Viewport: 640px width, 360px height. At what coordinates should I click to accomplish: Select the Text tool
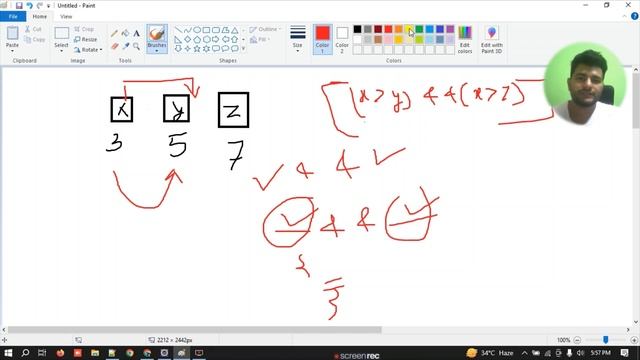pos(136,33)
